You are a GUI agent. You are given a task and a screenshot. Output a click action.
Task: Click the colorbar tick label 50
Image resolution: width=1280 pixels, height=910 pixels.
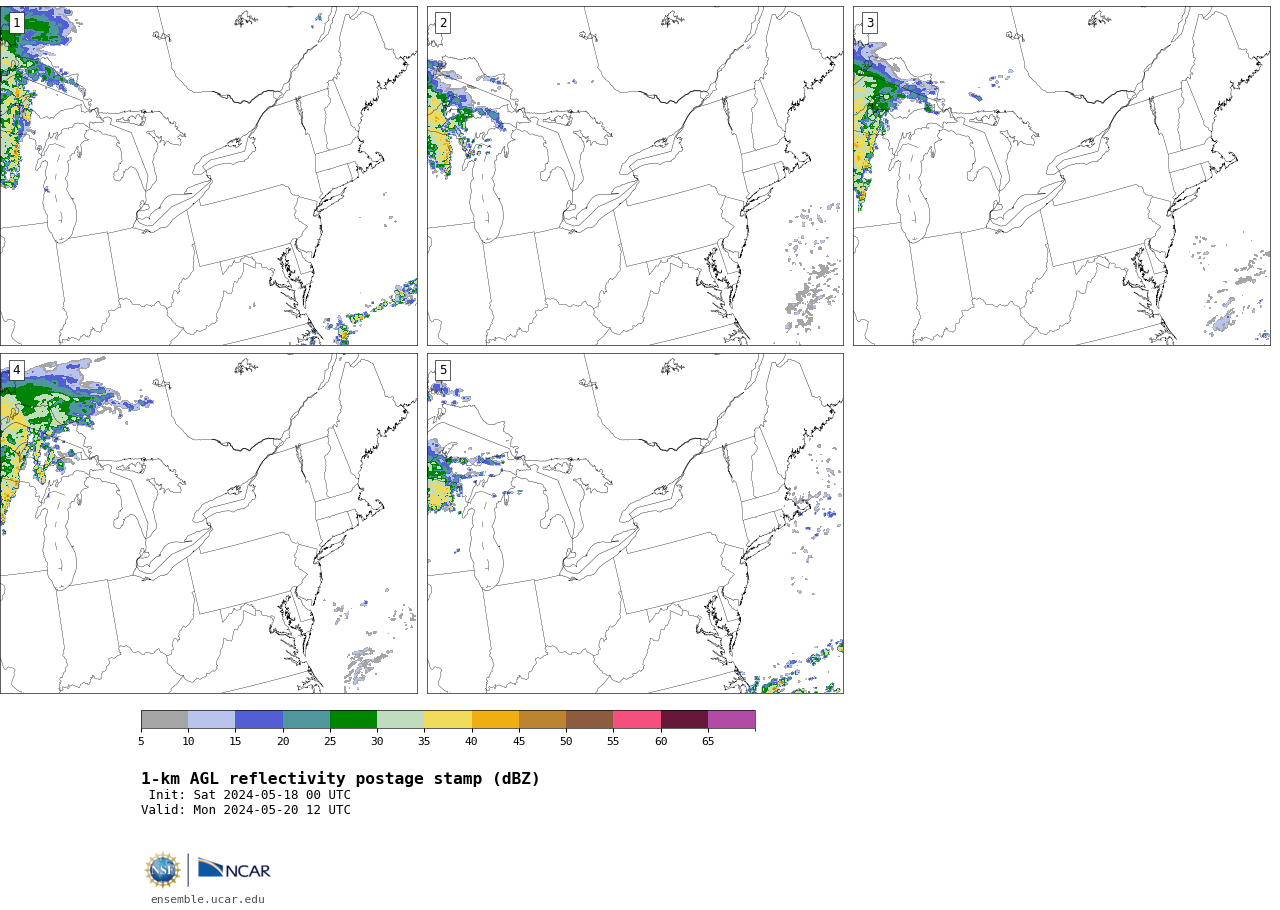click(x=566, y=741)
